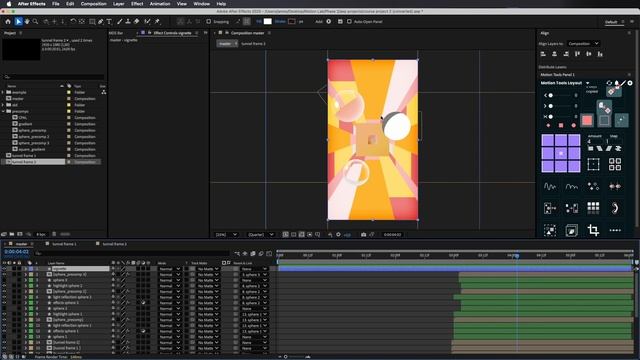Click master breadcrumb button in viewer
This screenshot has width=640, height=360.
pyautogui.click(x=227, y=44)
